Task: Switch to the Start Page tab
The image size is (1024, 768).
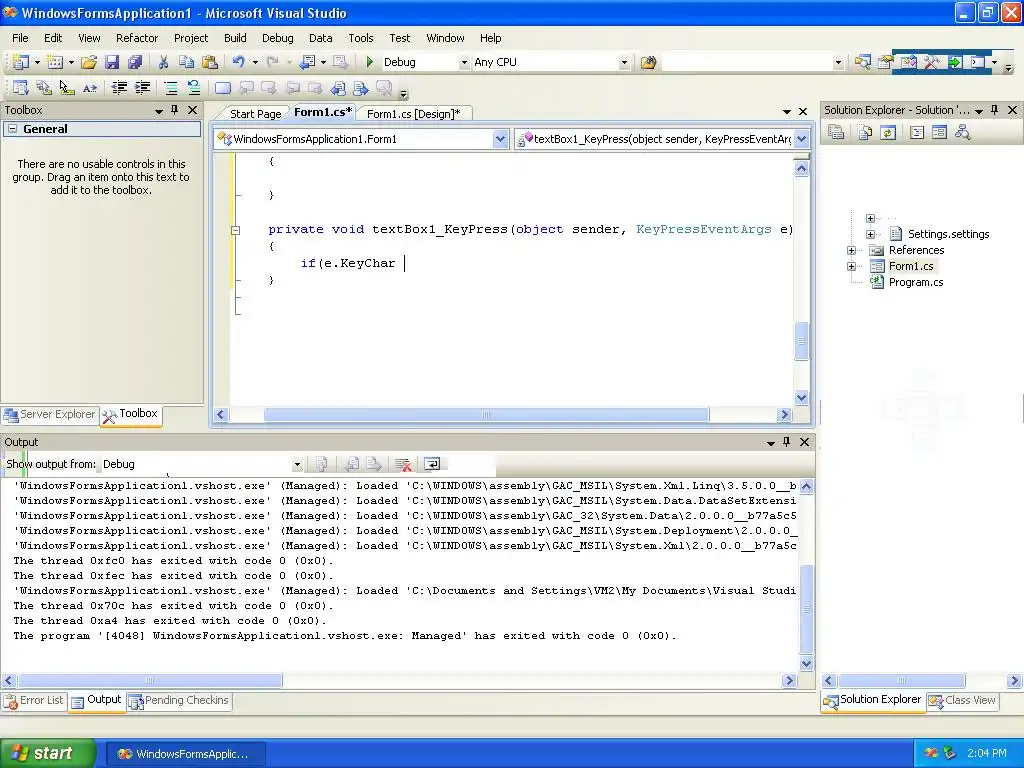Action: coord(255,114)
